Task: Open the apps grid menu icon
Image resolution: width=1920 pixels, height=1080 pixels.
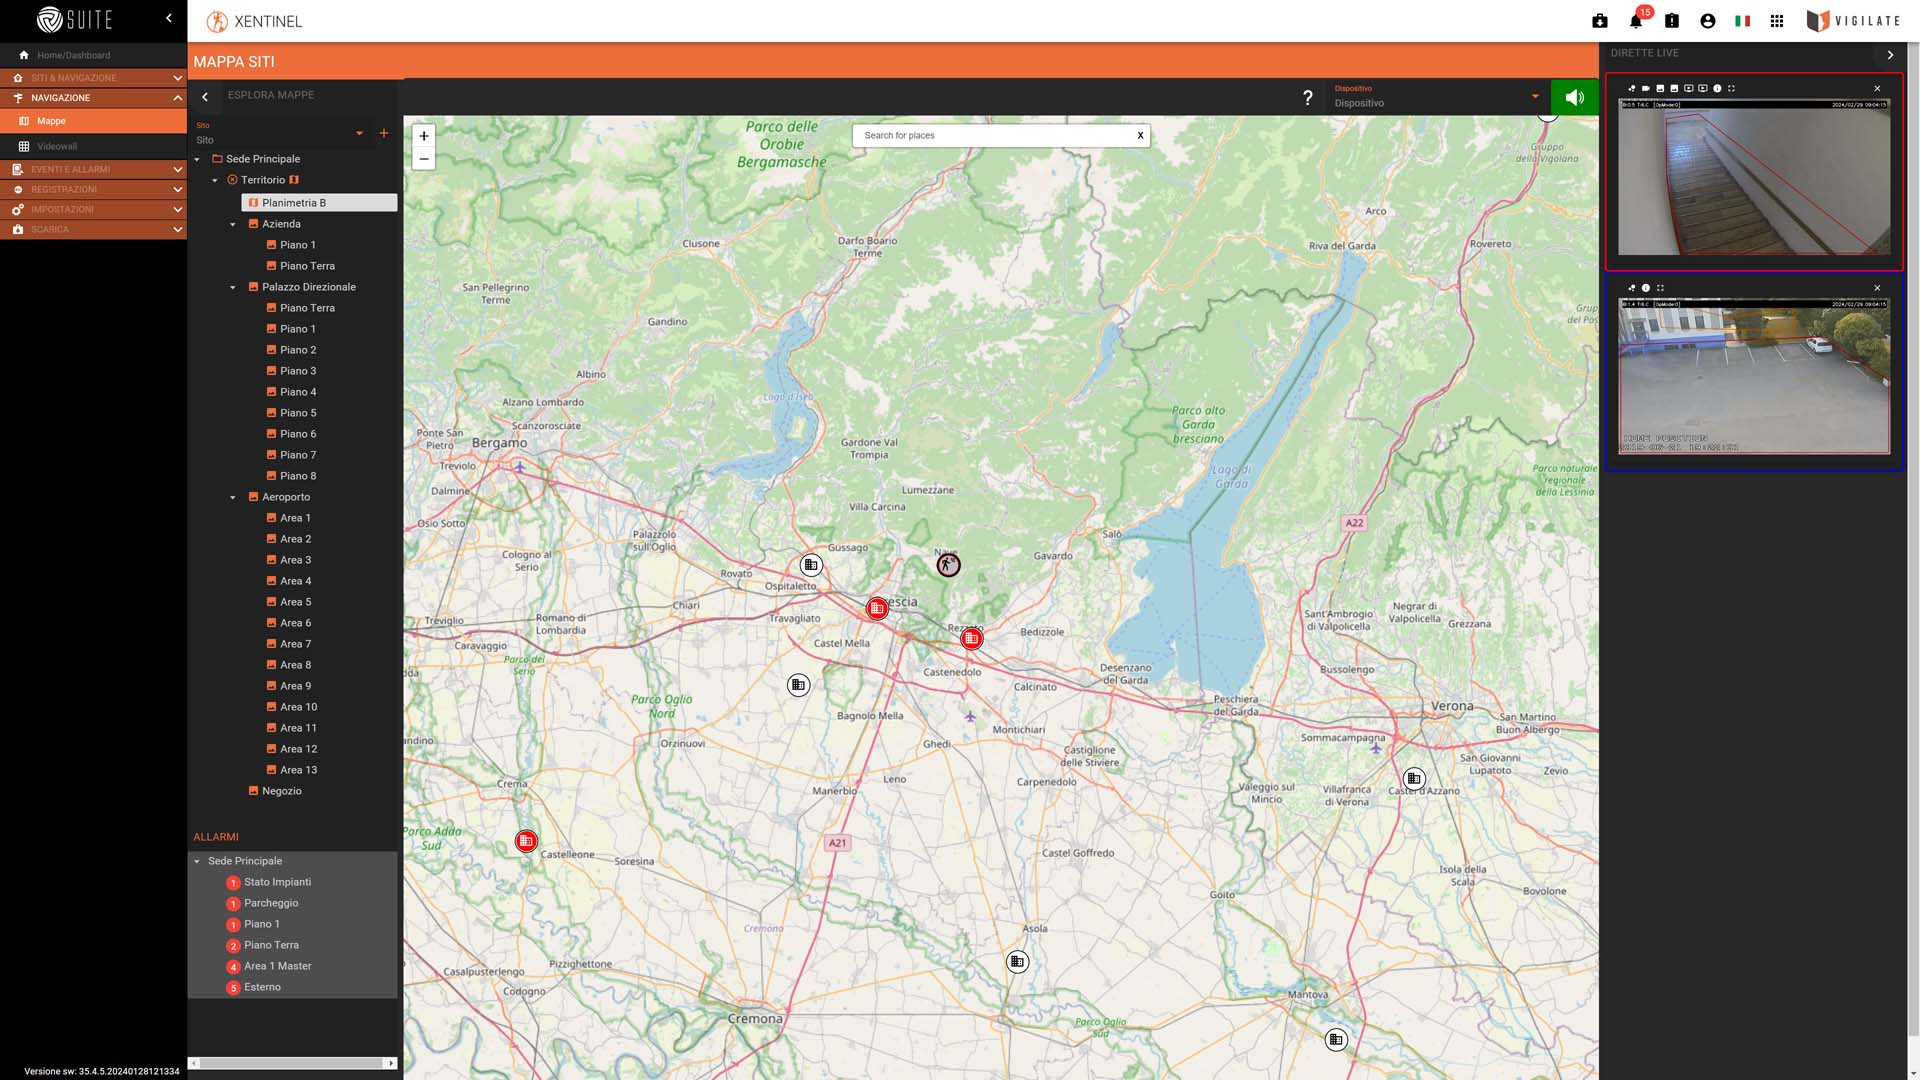Action: pyautogui.click(x=1777, y=21)
